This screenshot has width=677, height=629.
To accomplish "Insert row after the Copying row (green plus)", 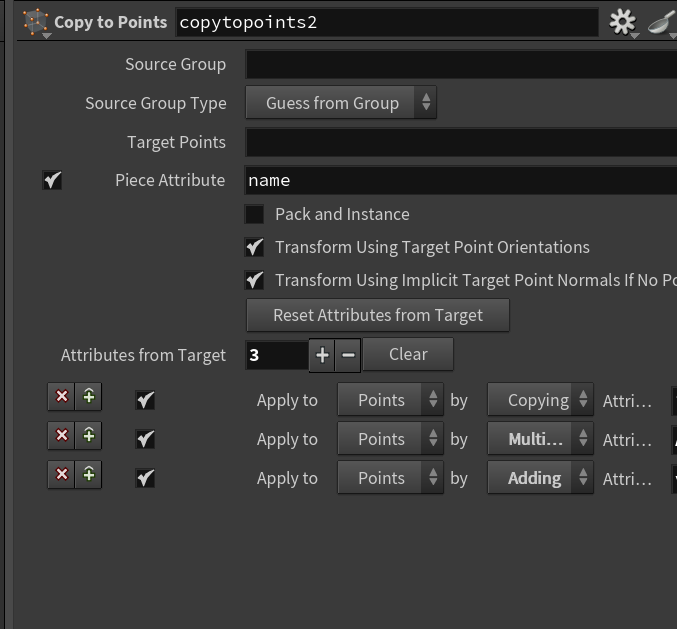I will click(x=89, y=396).
